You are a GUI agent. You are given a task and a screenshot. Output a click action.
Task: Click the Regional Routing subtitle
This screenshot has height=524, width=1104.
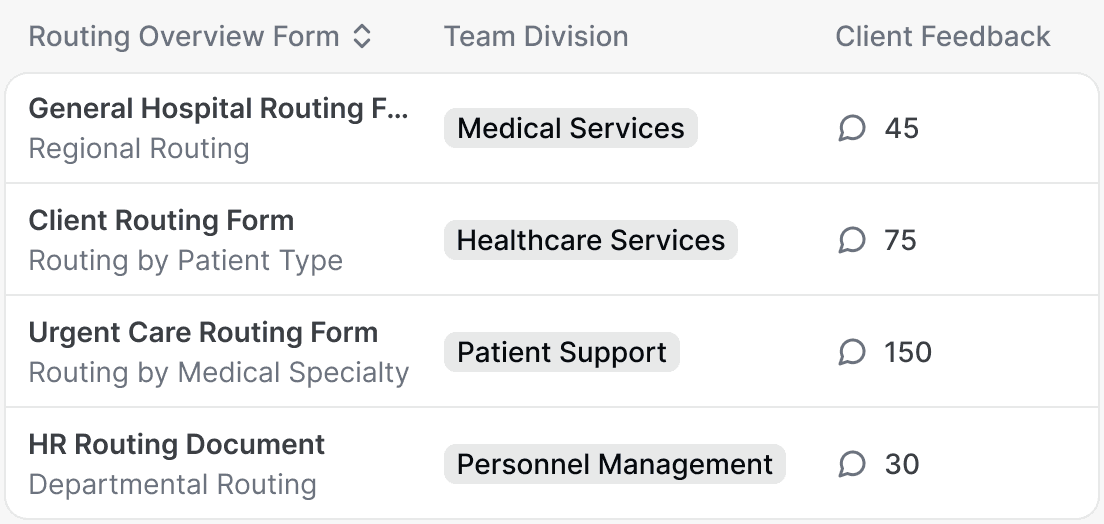tap(139, 149)
